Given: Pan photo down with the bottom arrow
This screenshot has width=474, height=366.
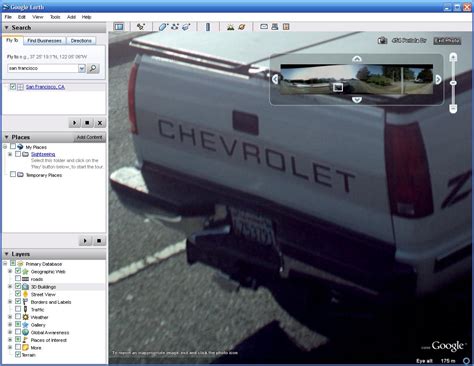Looking at the screenshot, I should (357, 99).
